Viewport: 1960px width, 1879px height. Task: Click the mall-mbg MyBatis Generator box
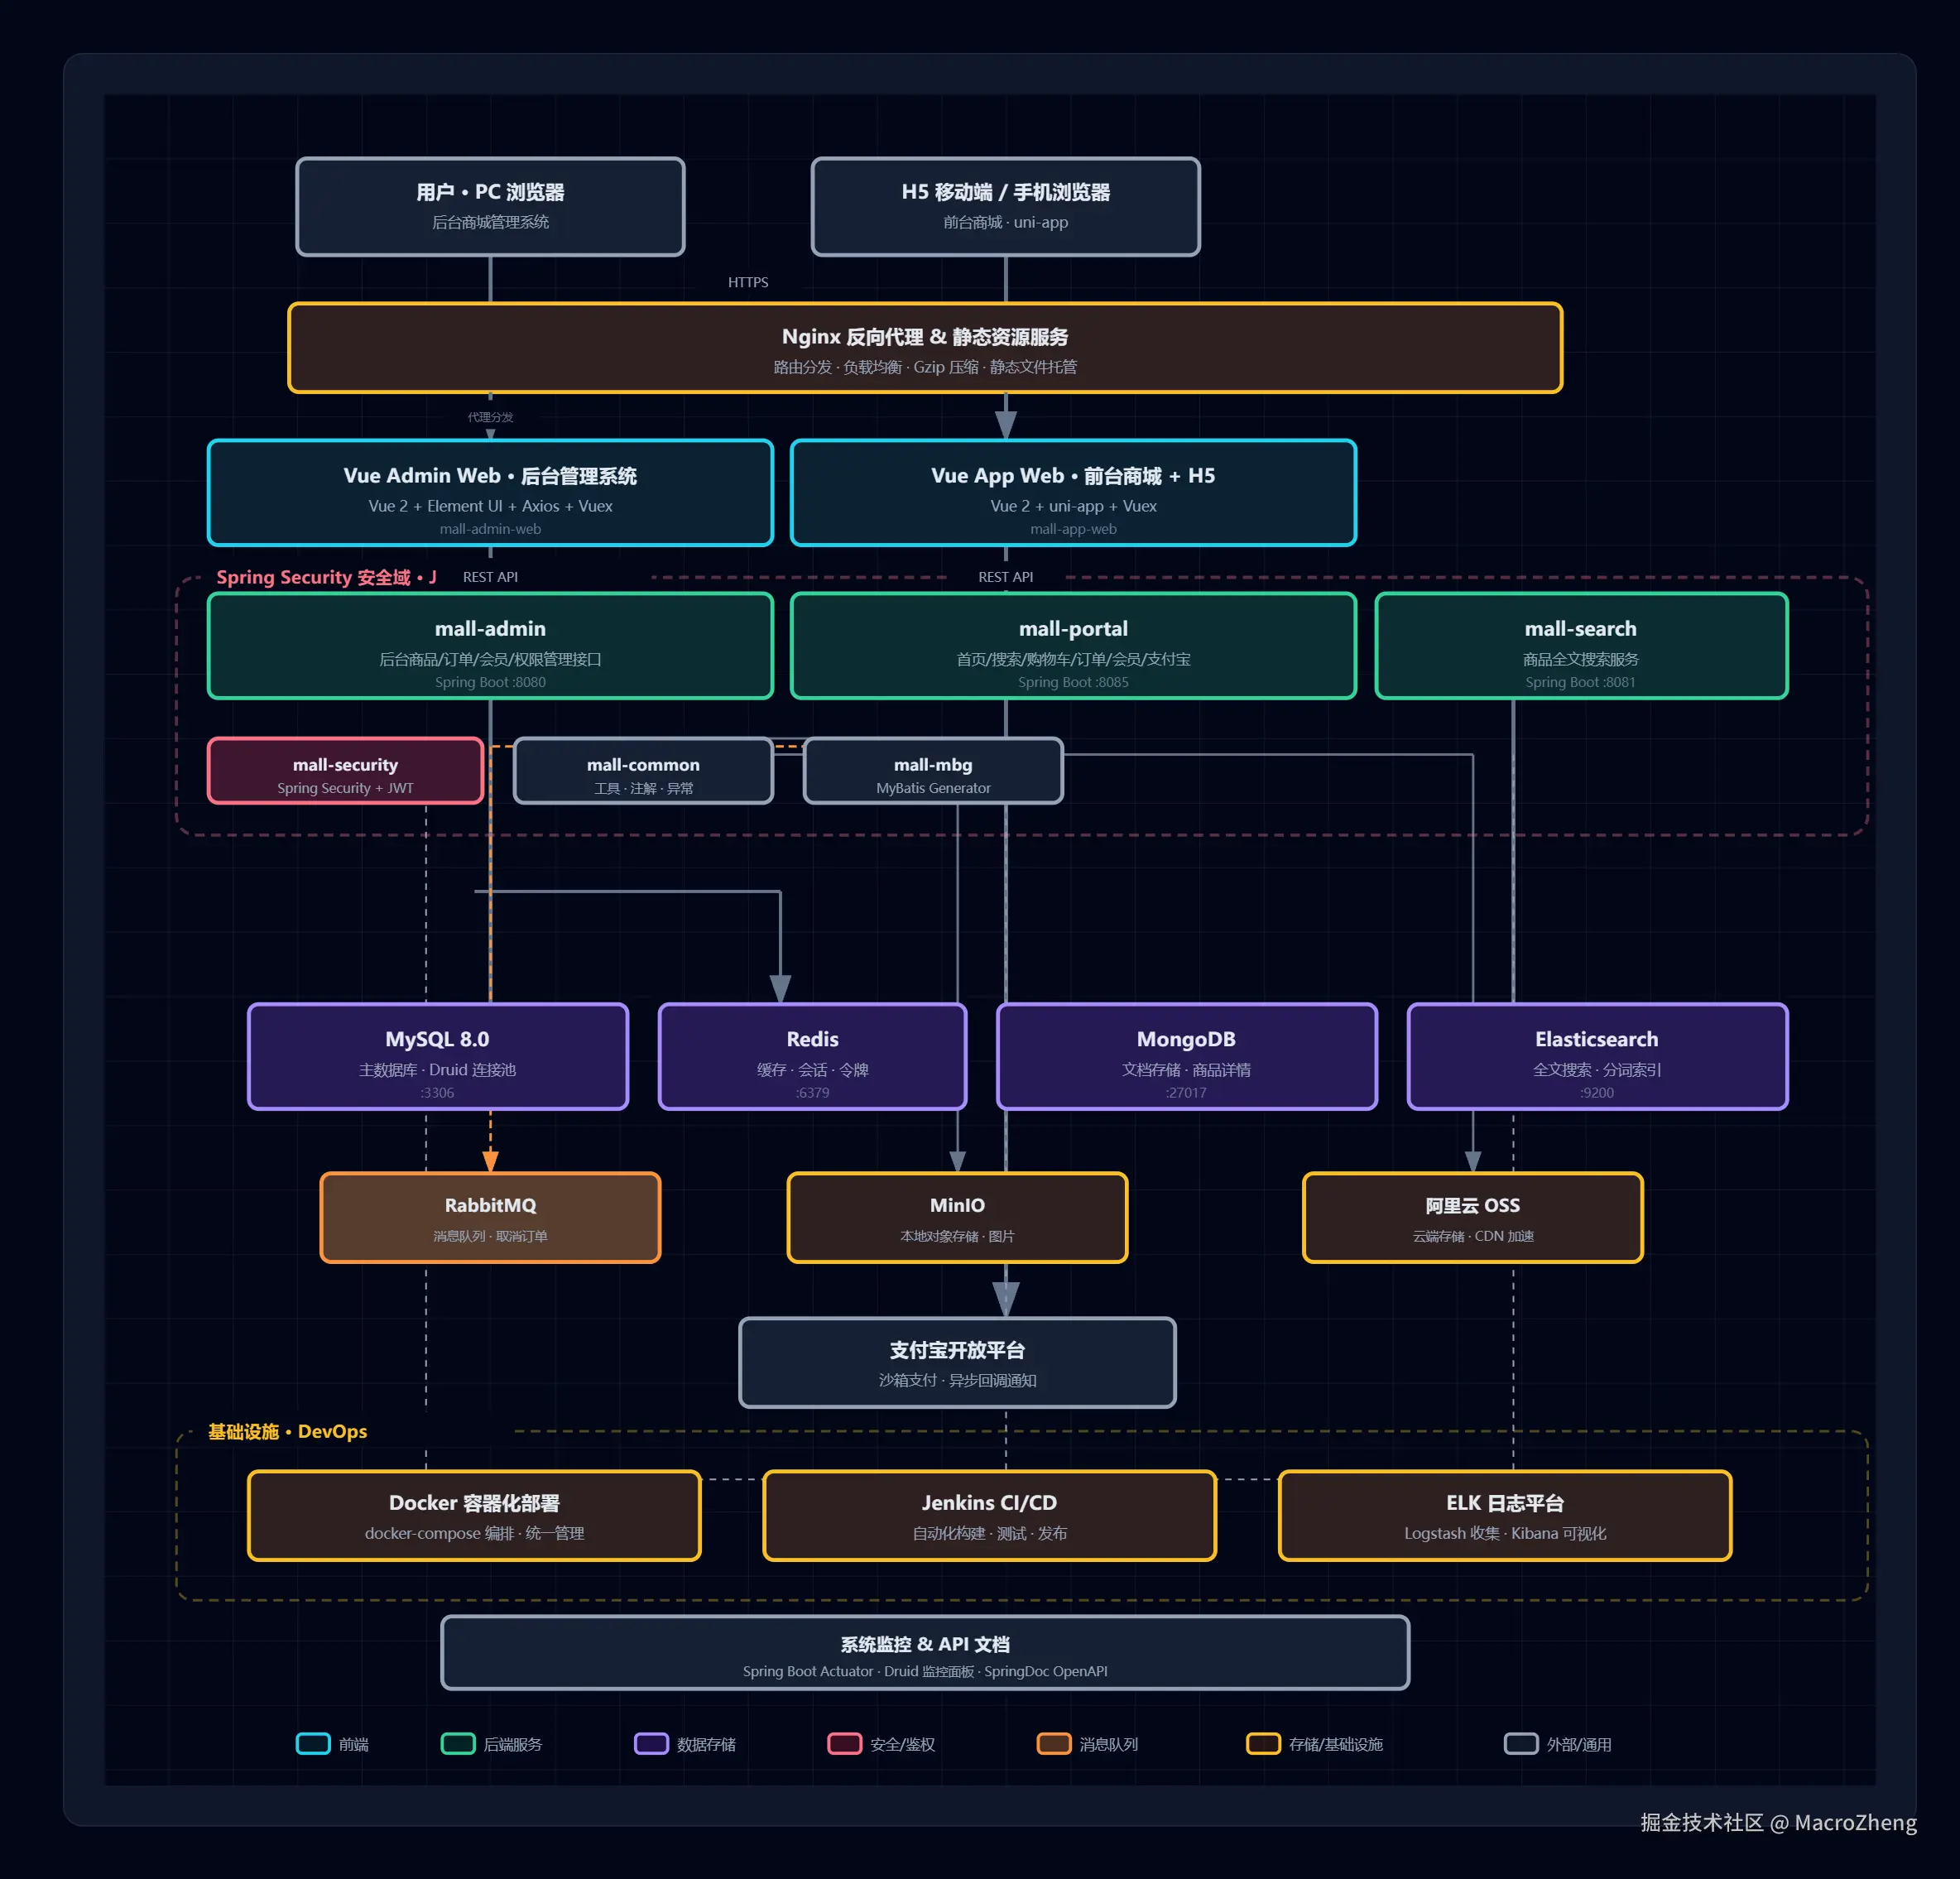(x=933, y=771)
